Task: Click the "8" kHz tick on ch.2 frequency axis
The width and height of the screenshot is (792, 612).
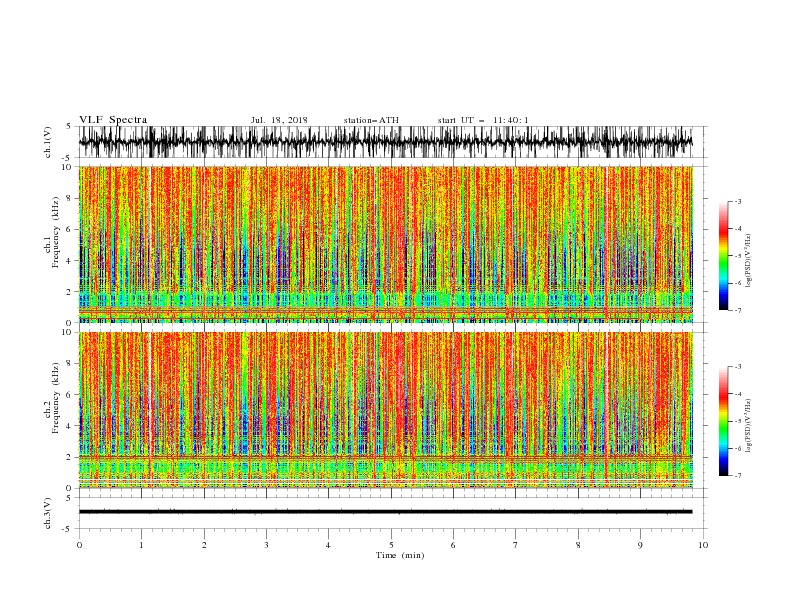Action: point(69,364)
